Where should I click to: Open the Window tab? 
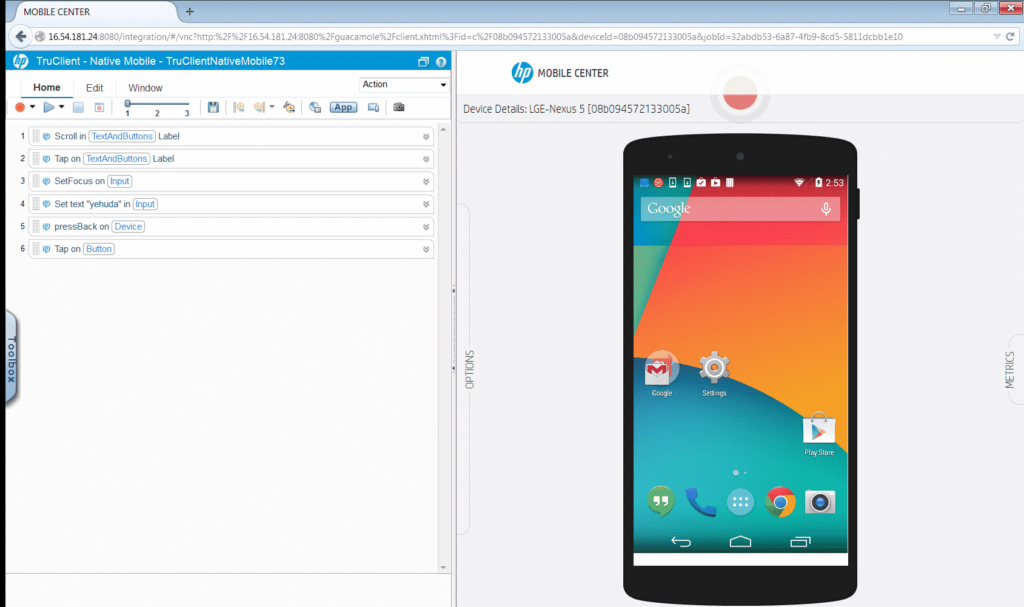point(145,88)
